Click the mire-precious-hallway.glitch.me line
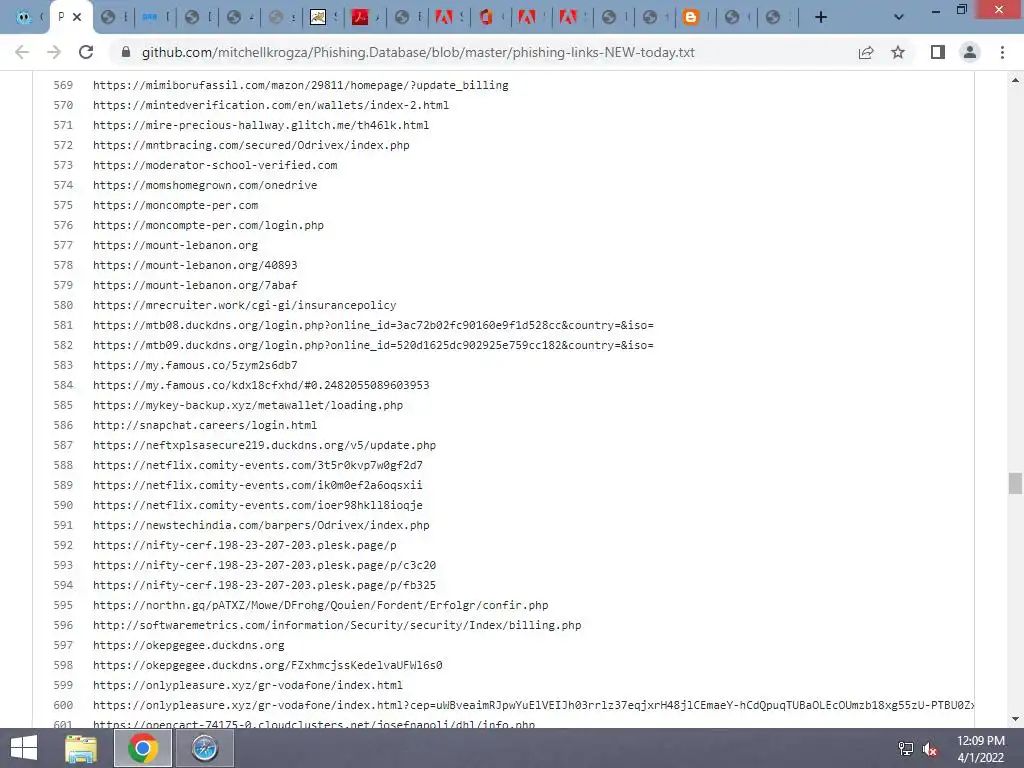1024x768 pixels. point(261,125)
